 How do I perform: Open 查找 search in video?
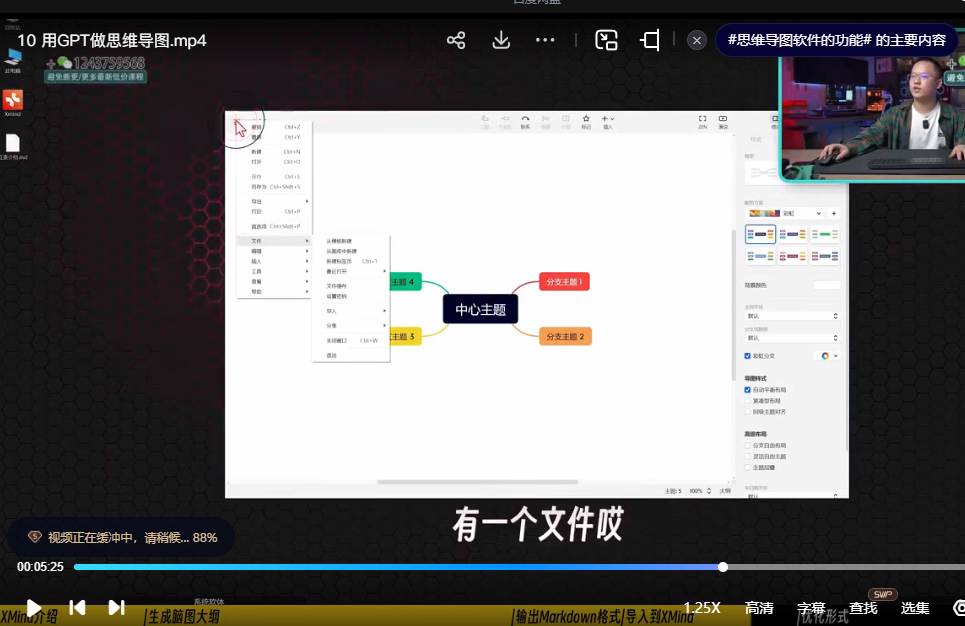click(863, 608)
